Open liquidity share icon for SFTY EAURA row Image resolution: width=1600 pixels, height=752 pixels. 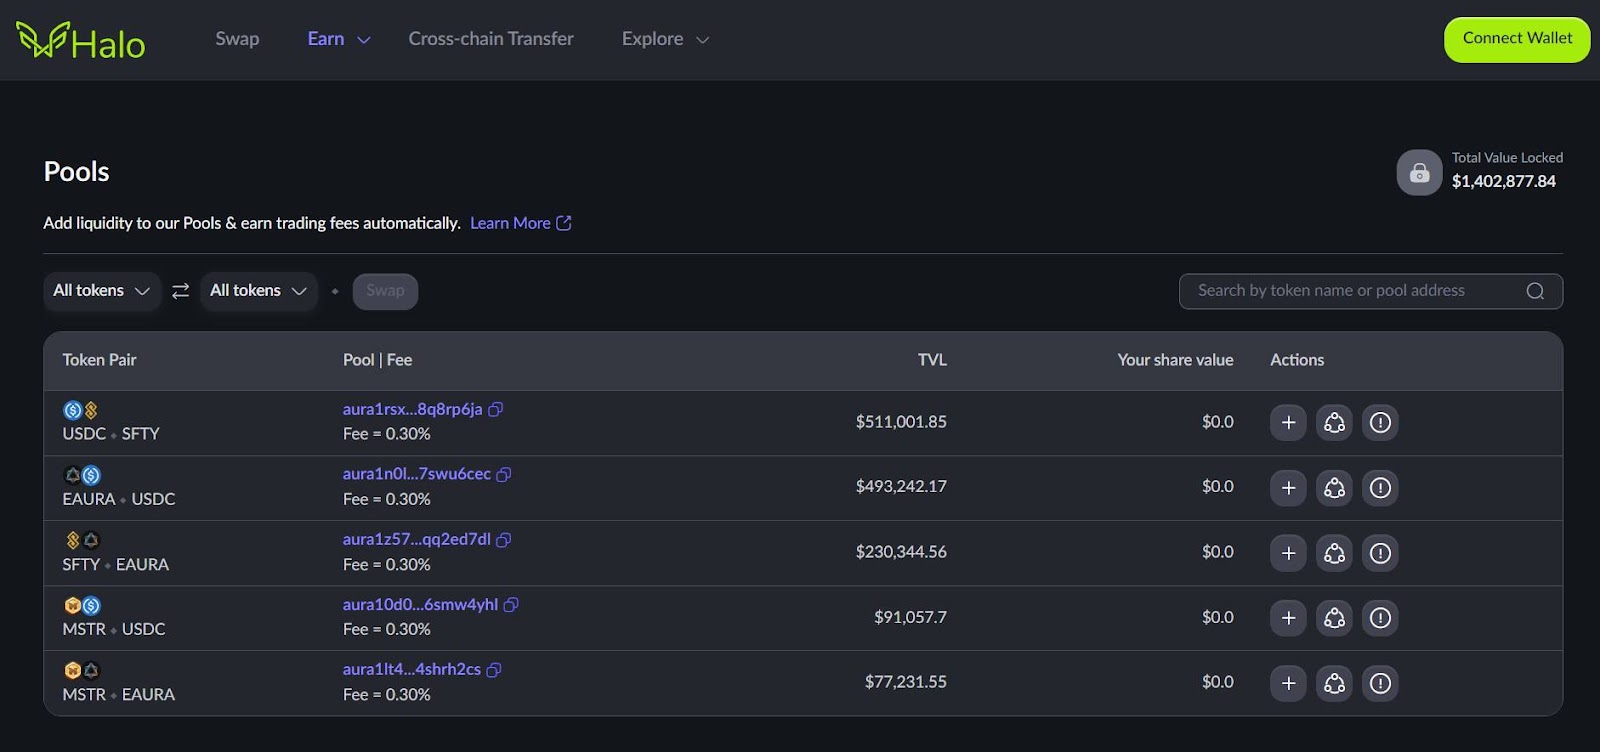[x=1334, y=553]
